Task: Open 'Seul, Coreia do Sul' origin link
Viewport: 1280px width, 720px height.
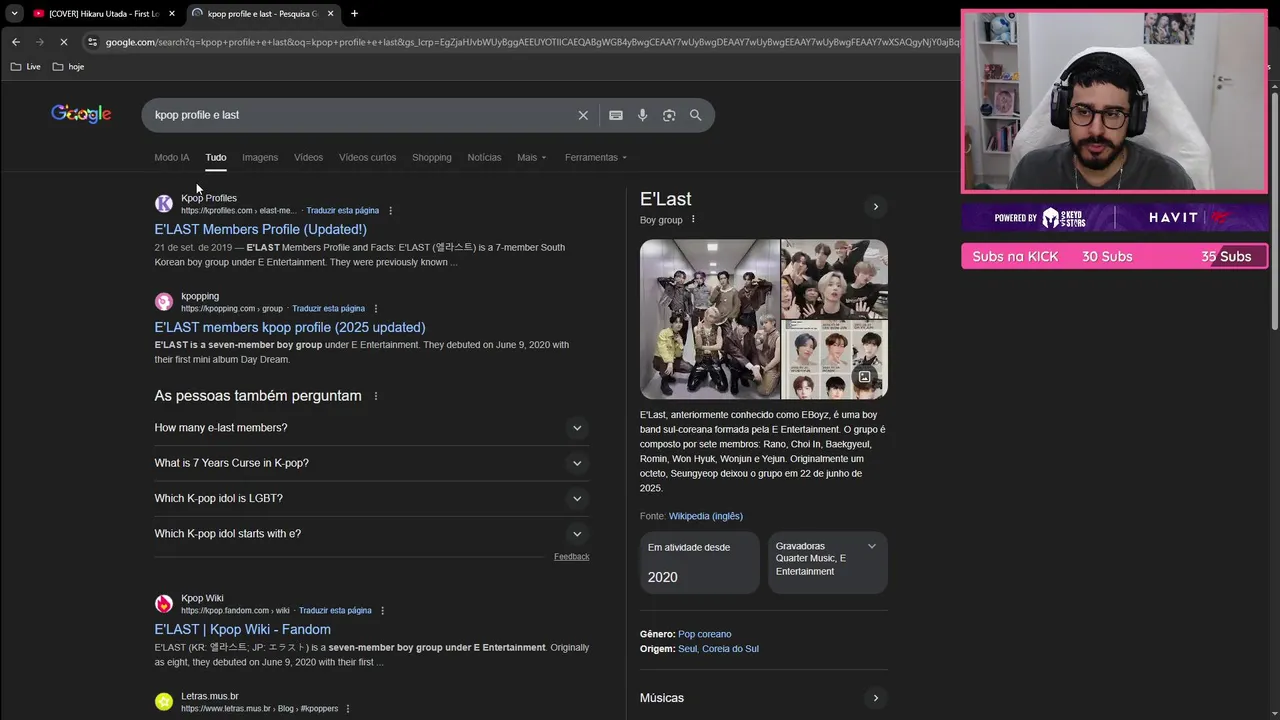Action: pos(718,649)
